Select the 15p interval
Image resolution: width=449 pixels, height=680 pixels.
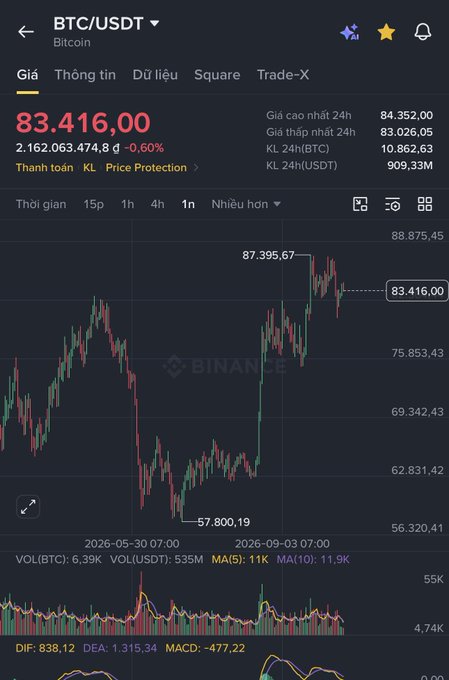(94, 204)
